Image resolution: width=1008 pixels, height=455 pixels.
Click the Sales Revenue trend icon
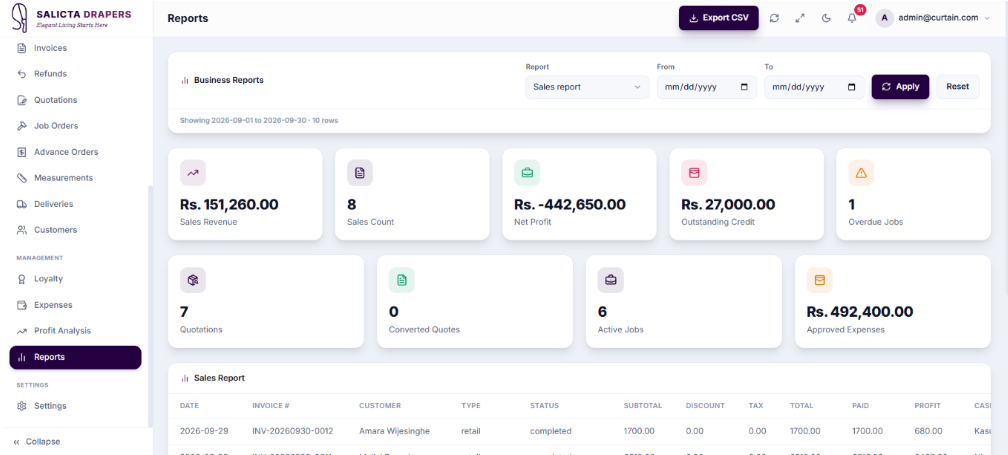(193, 173)
